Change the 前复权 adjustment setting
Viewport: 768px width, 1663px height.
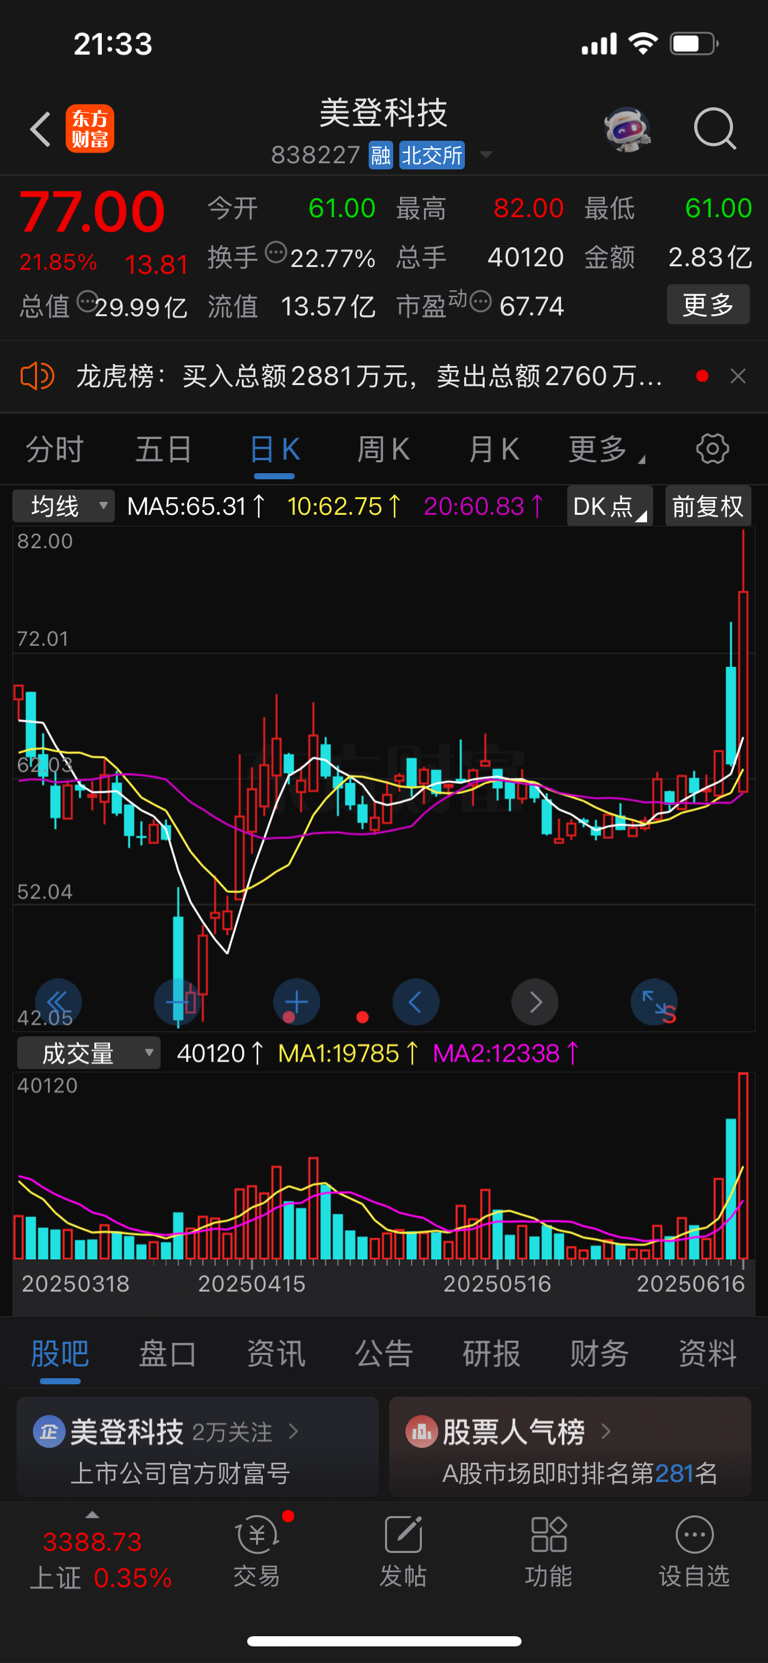tap(708, 506)
